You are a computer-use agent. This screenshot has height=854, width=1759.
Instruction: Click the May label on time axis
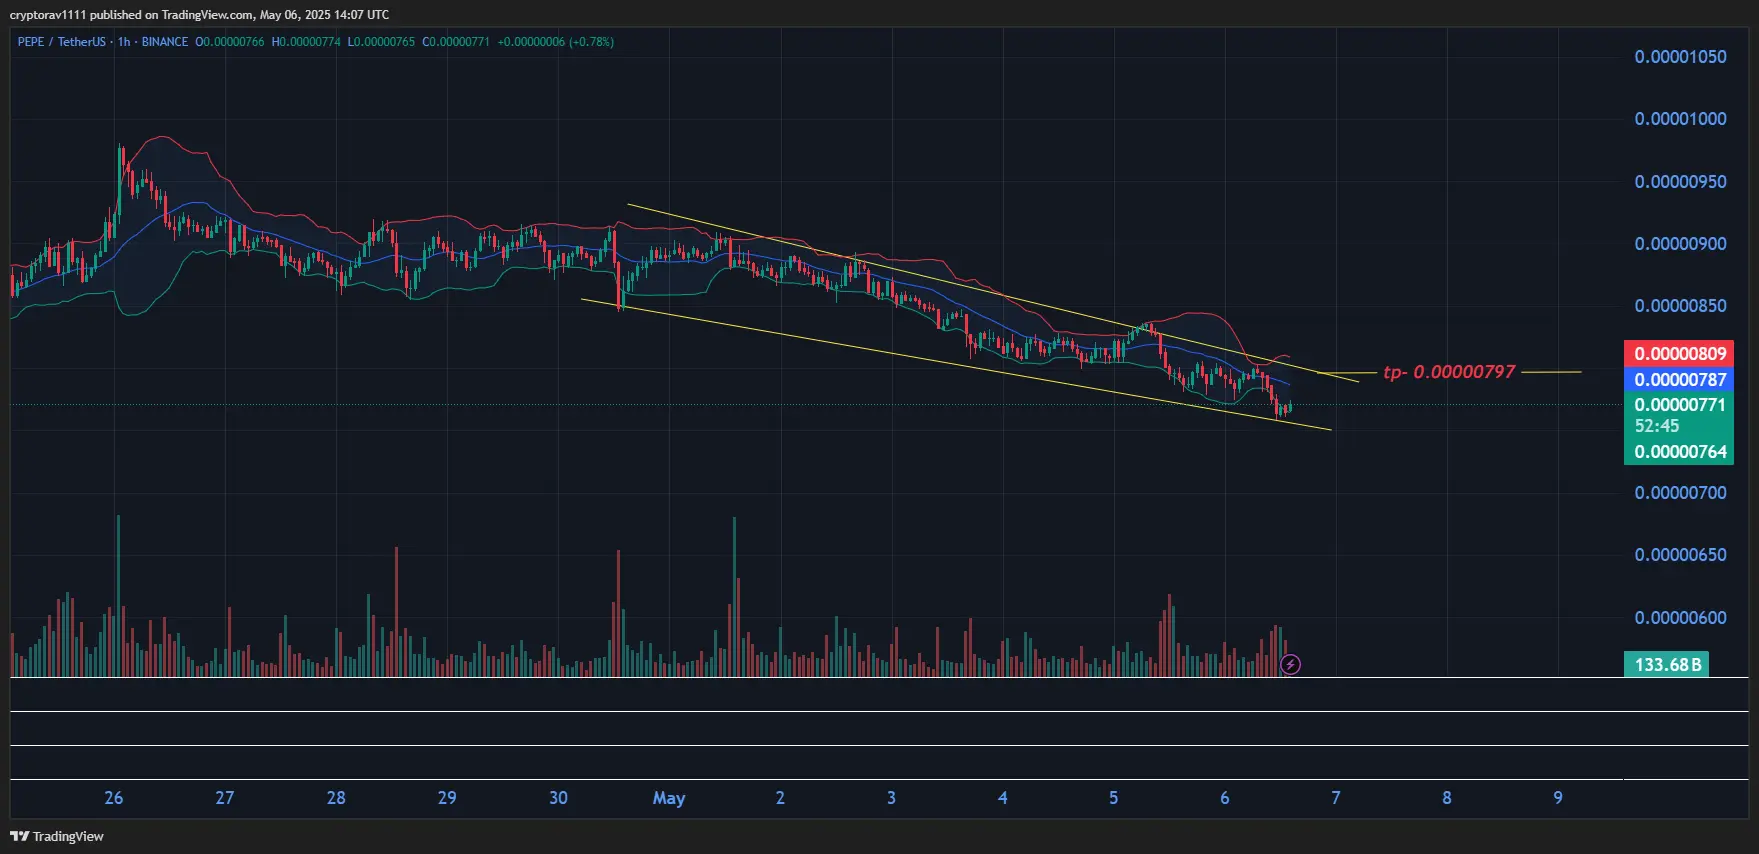(x=669, y=798)
